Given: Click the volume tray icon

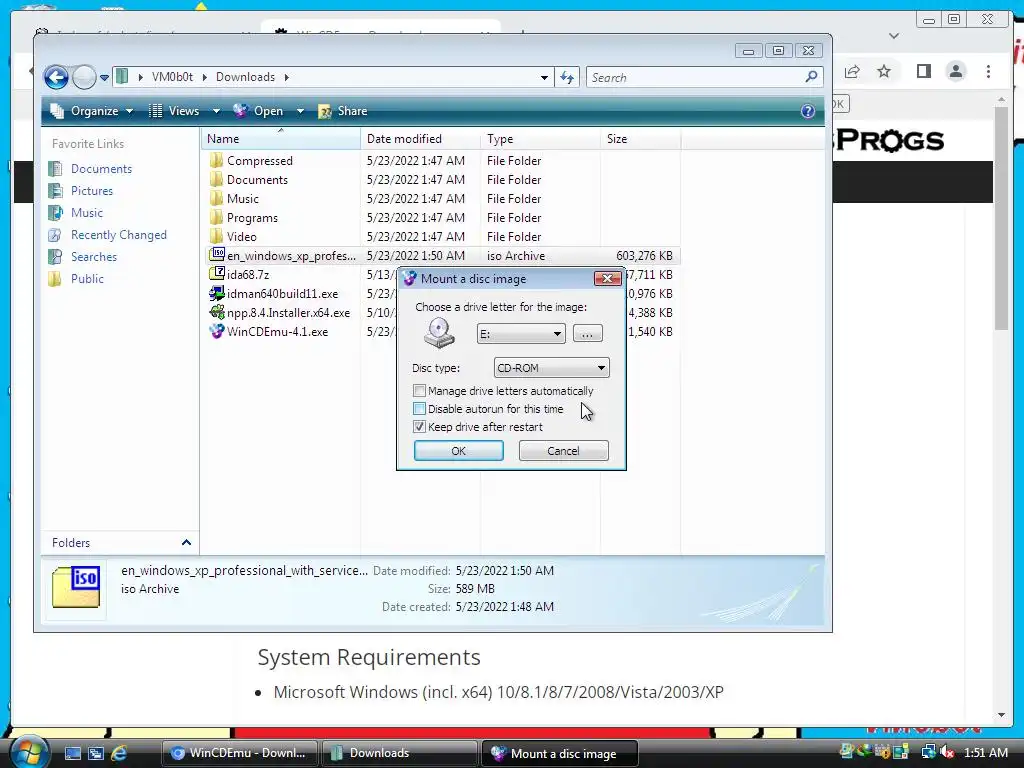Looking at the screenshot, I should pos(947,753).
